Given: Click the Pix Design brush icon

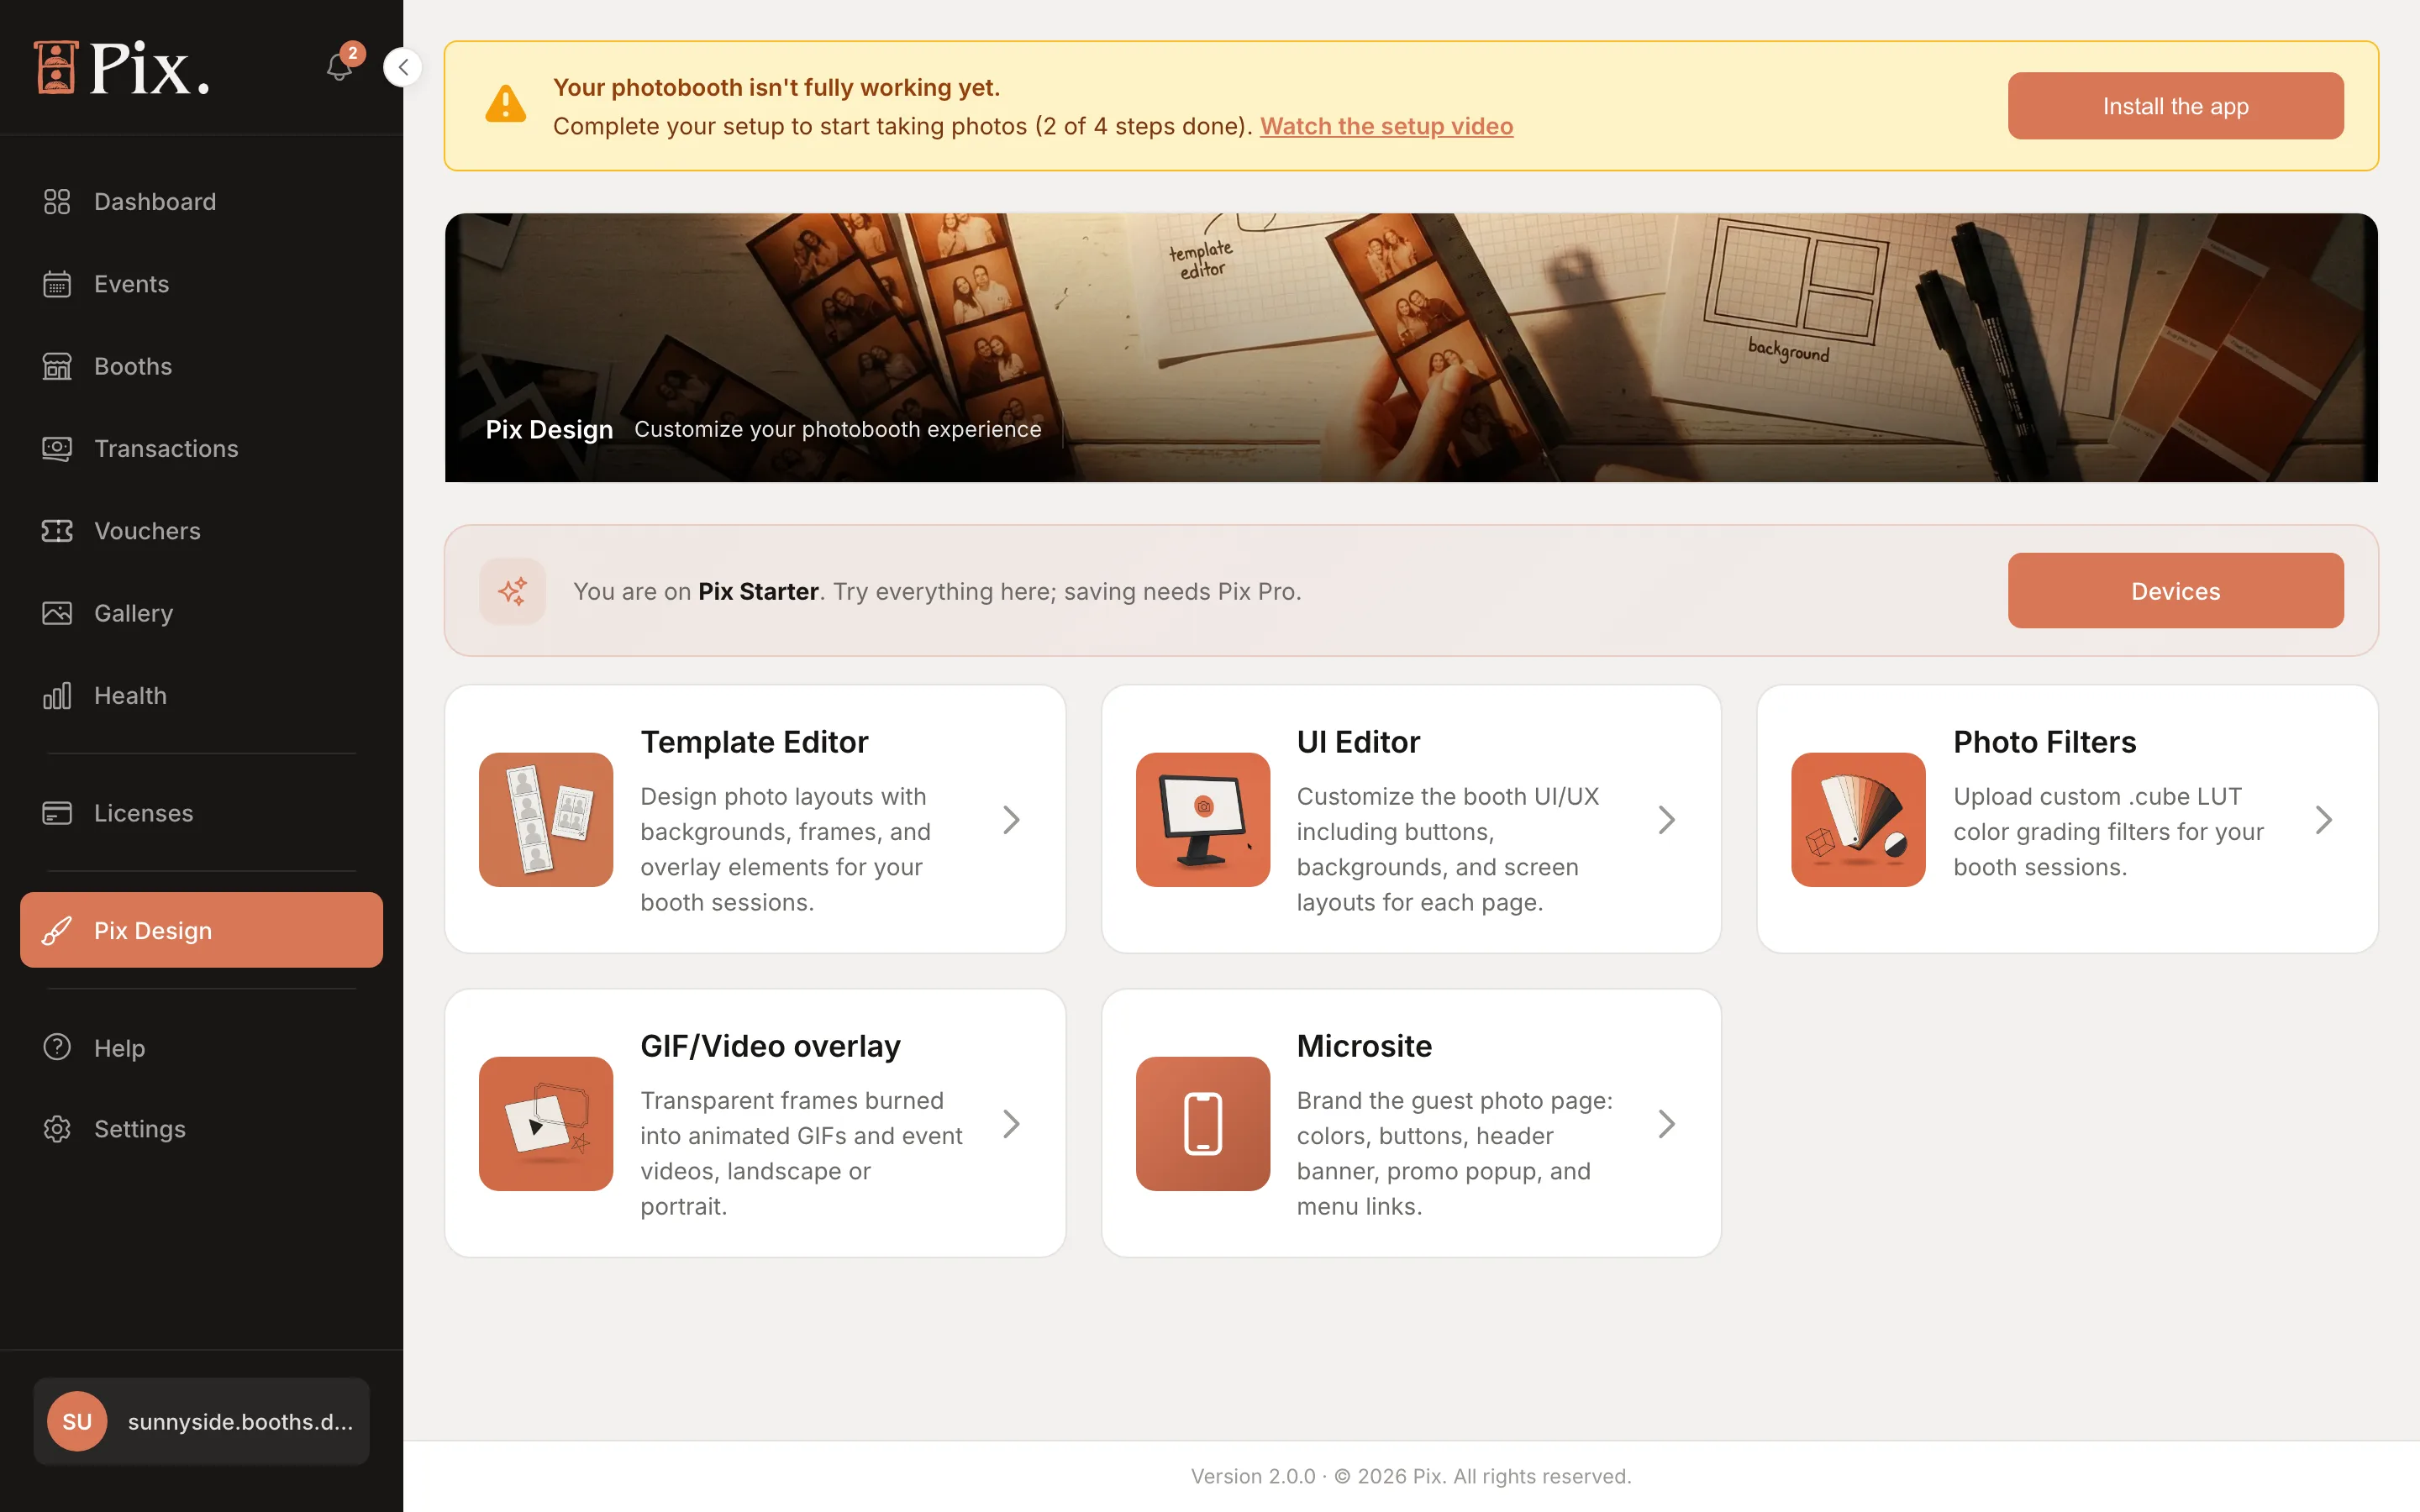Looking at the screenshot, I should click(57, 931).
